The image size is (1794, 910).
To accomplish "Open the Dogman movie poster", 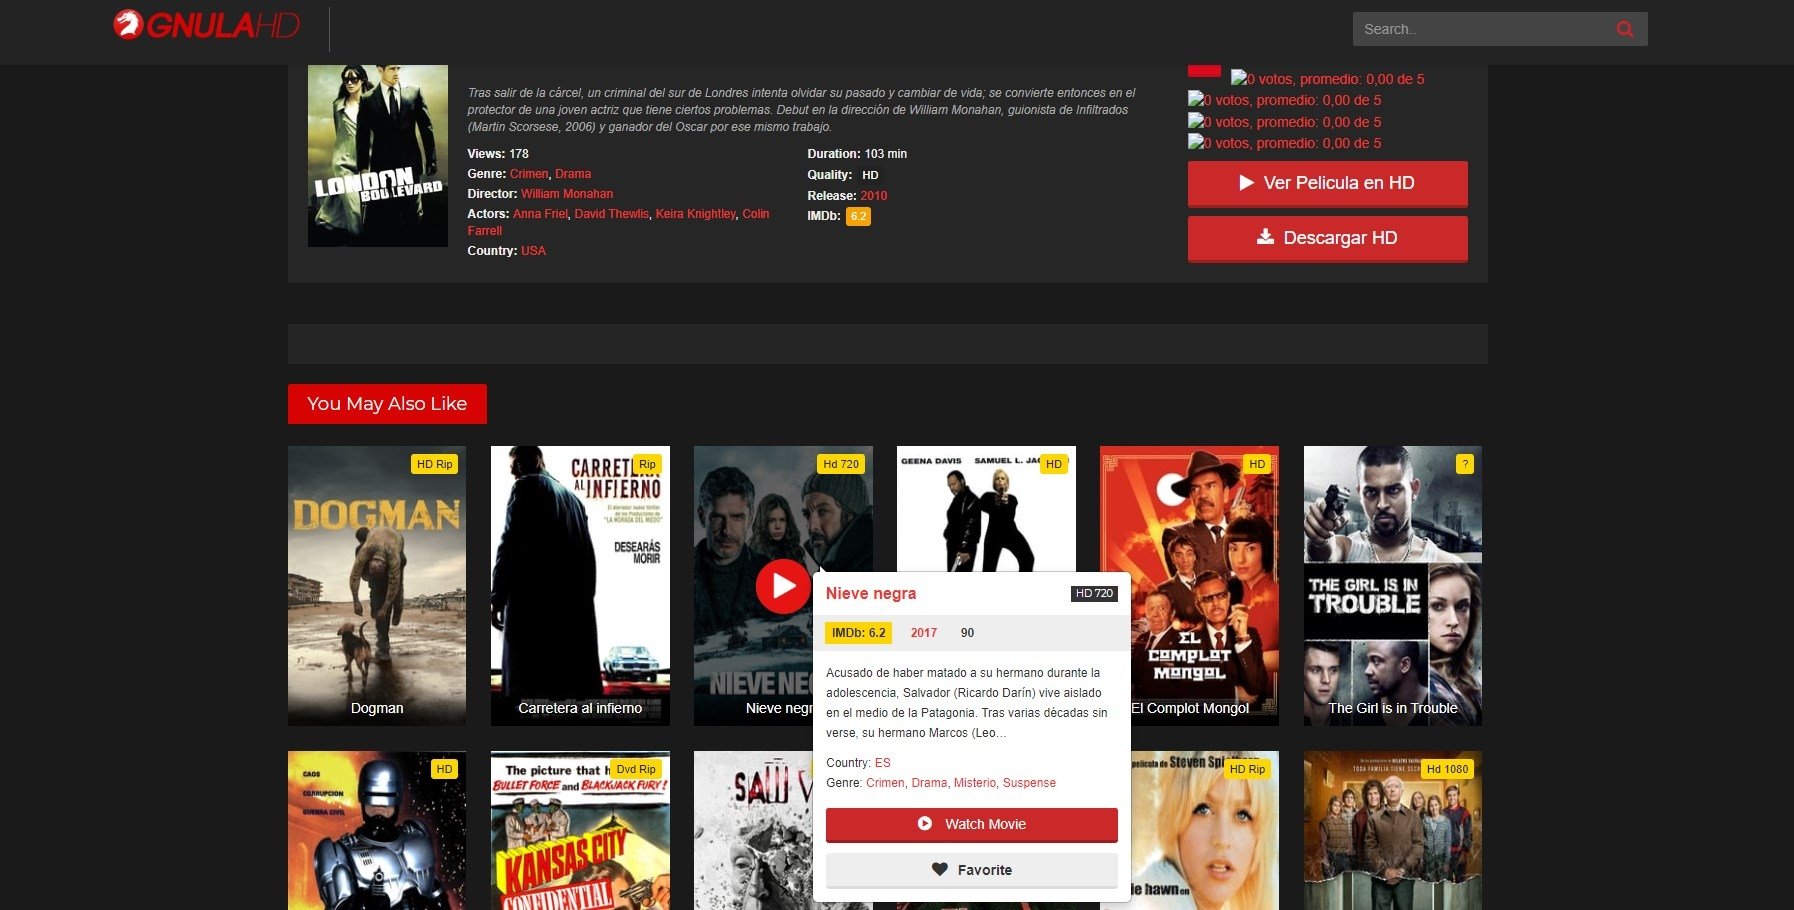I will pyautogui.click(x=377, y=585).
